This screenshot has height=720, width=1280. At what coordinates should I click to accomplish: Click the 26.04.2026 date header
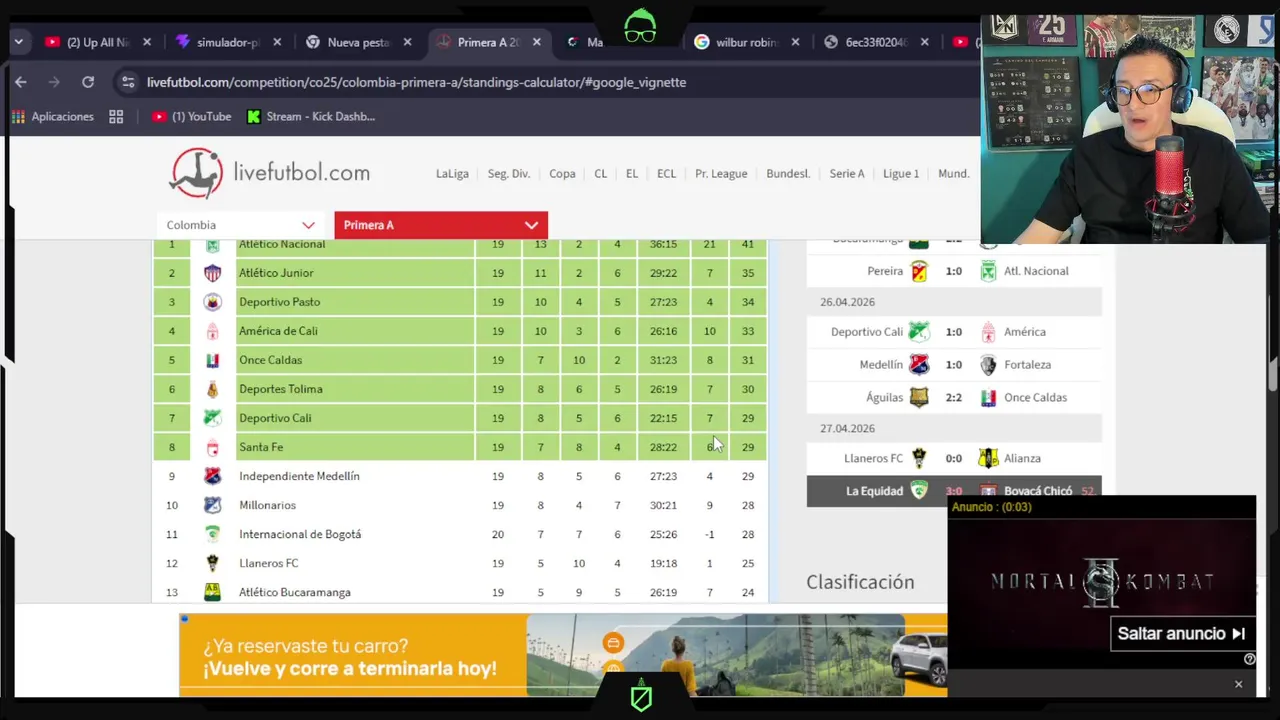tap(954, 302)
